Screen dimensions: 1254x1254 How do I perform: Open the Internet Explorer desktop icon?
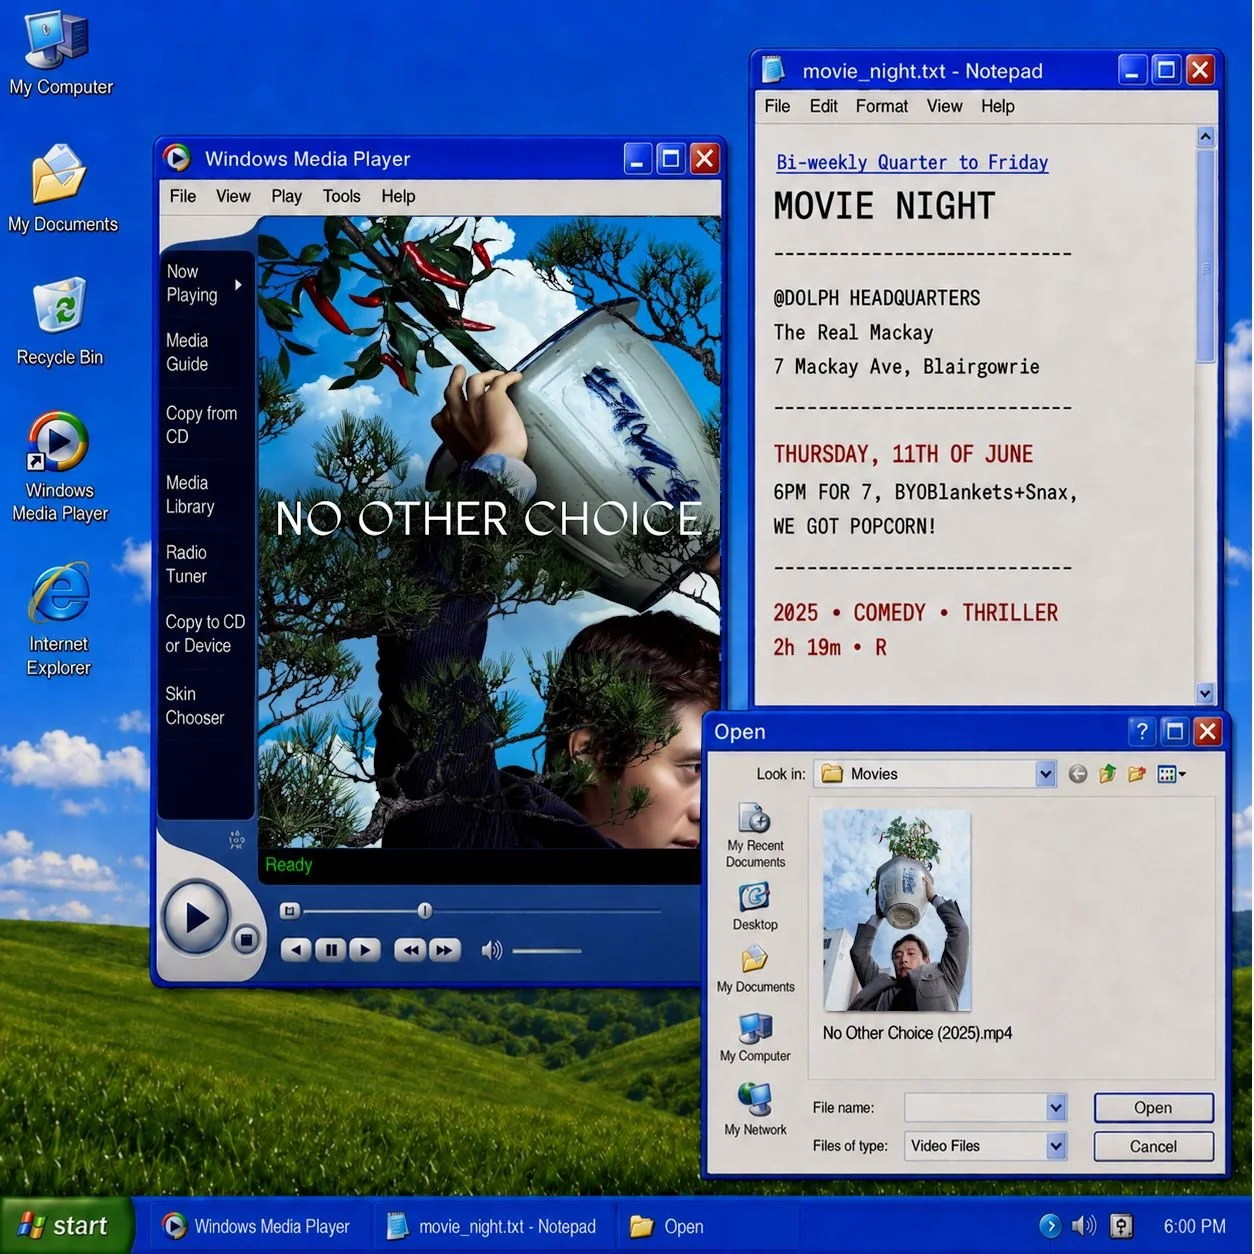coord(59,620)
